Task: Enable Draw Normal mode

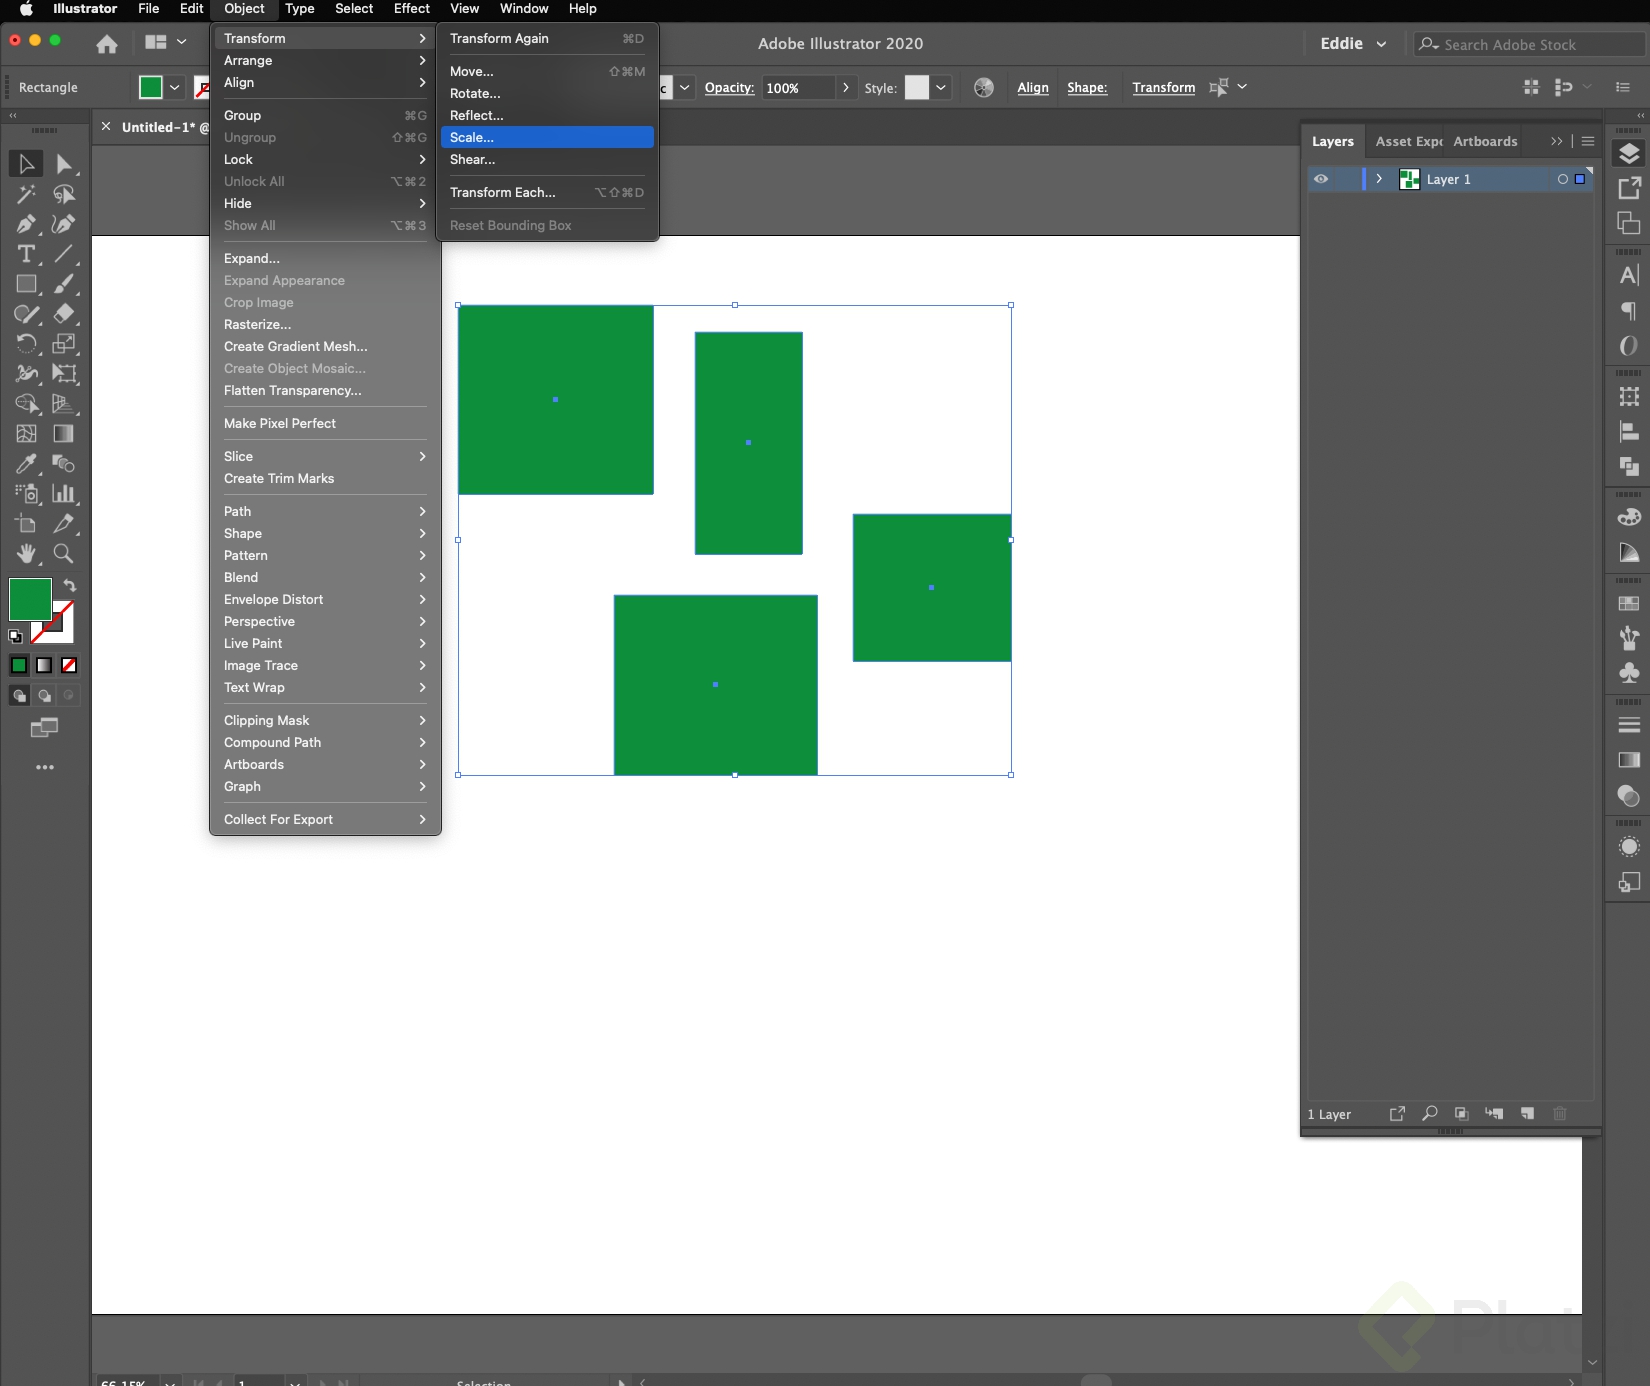Action: click(19, 696)
